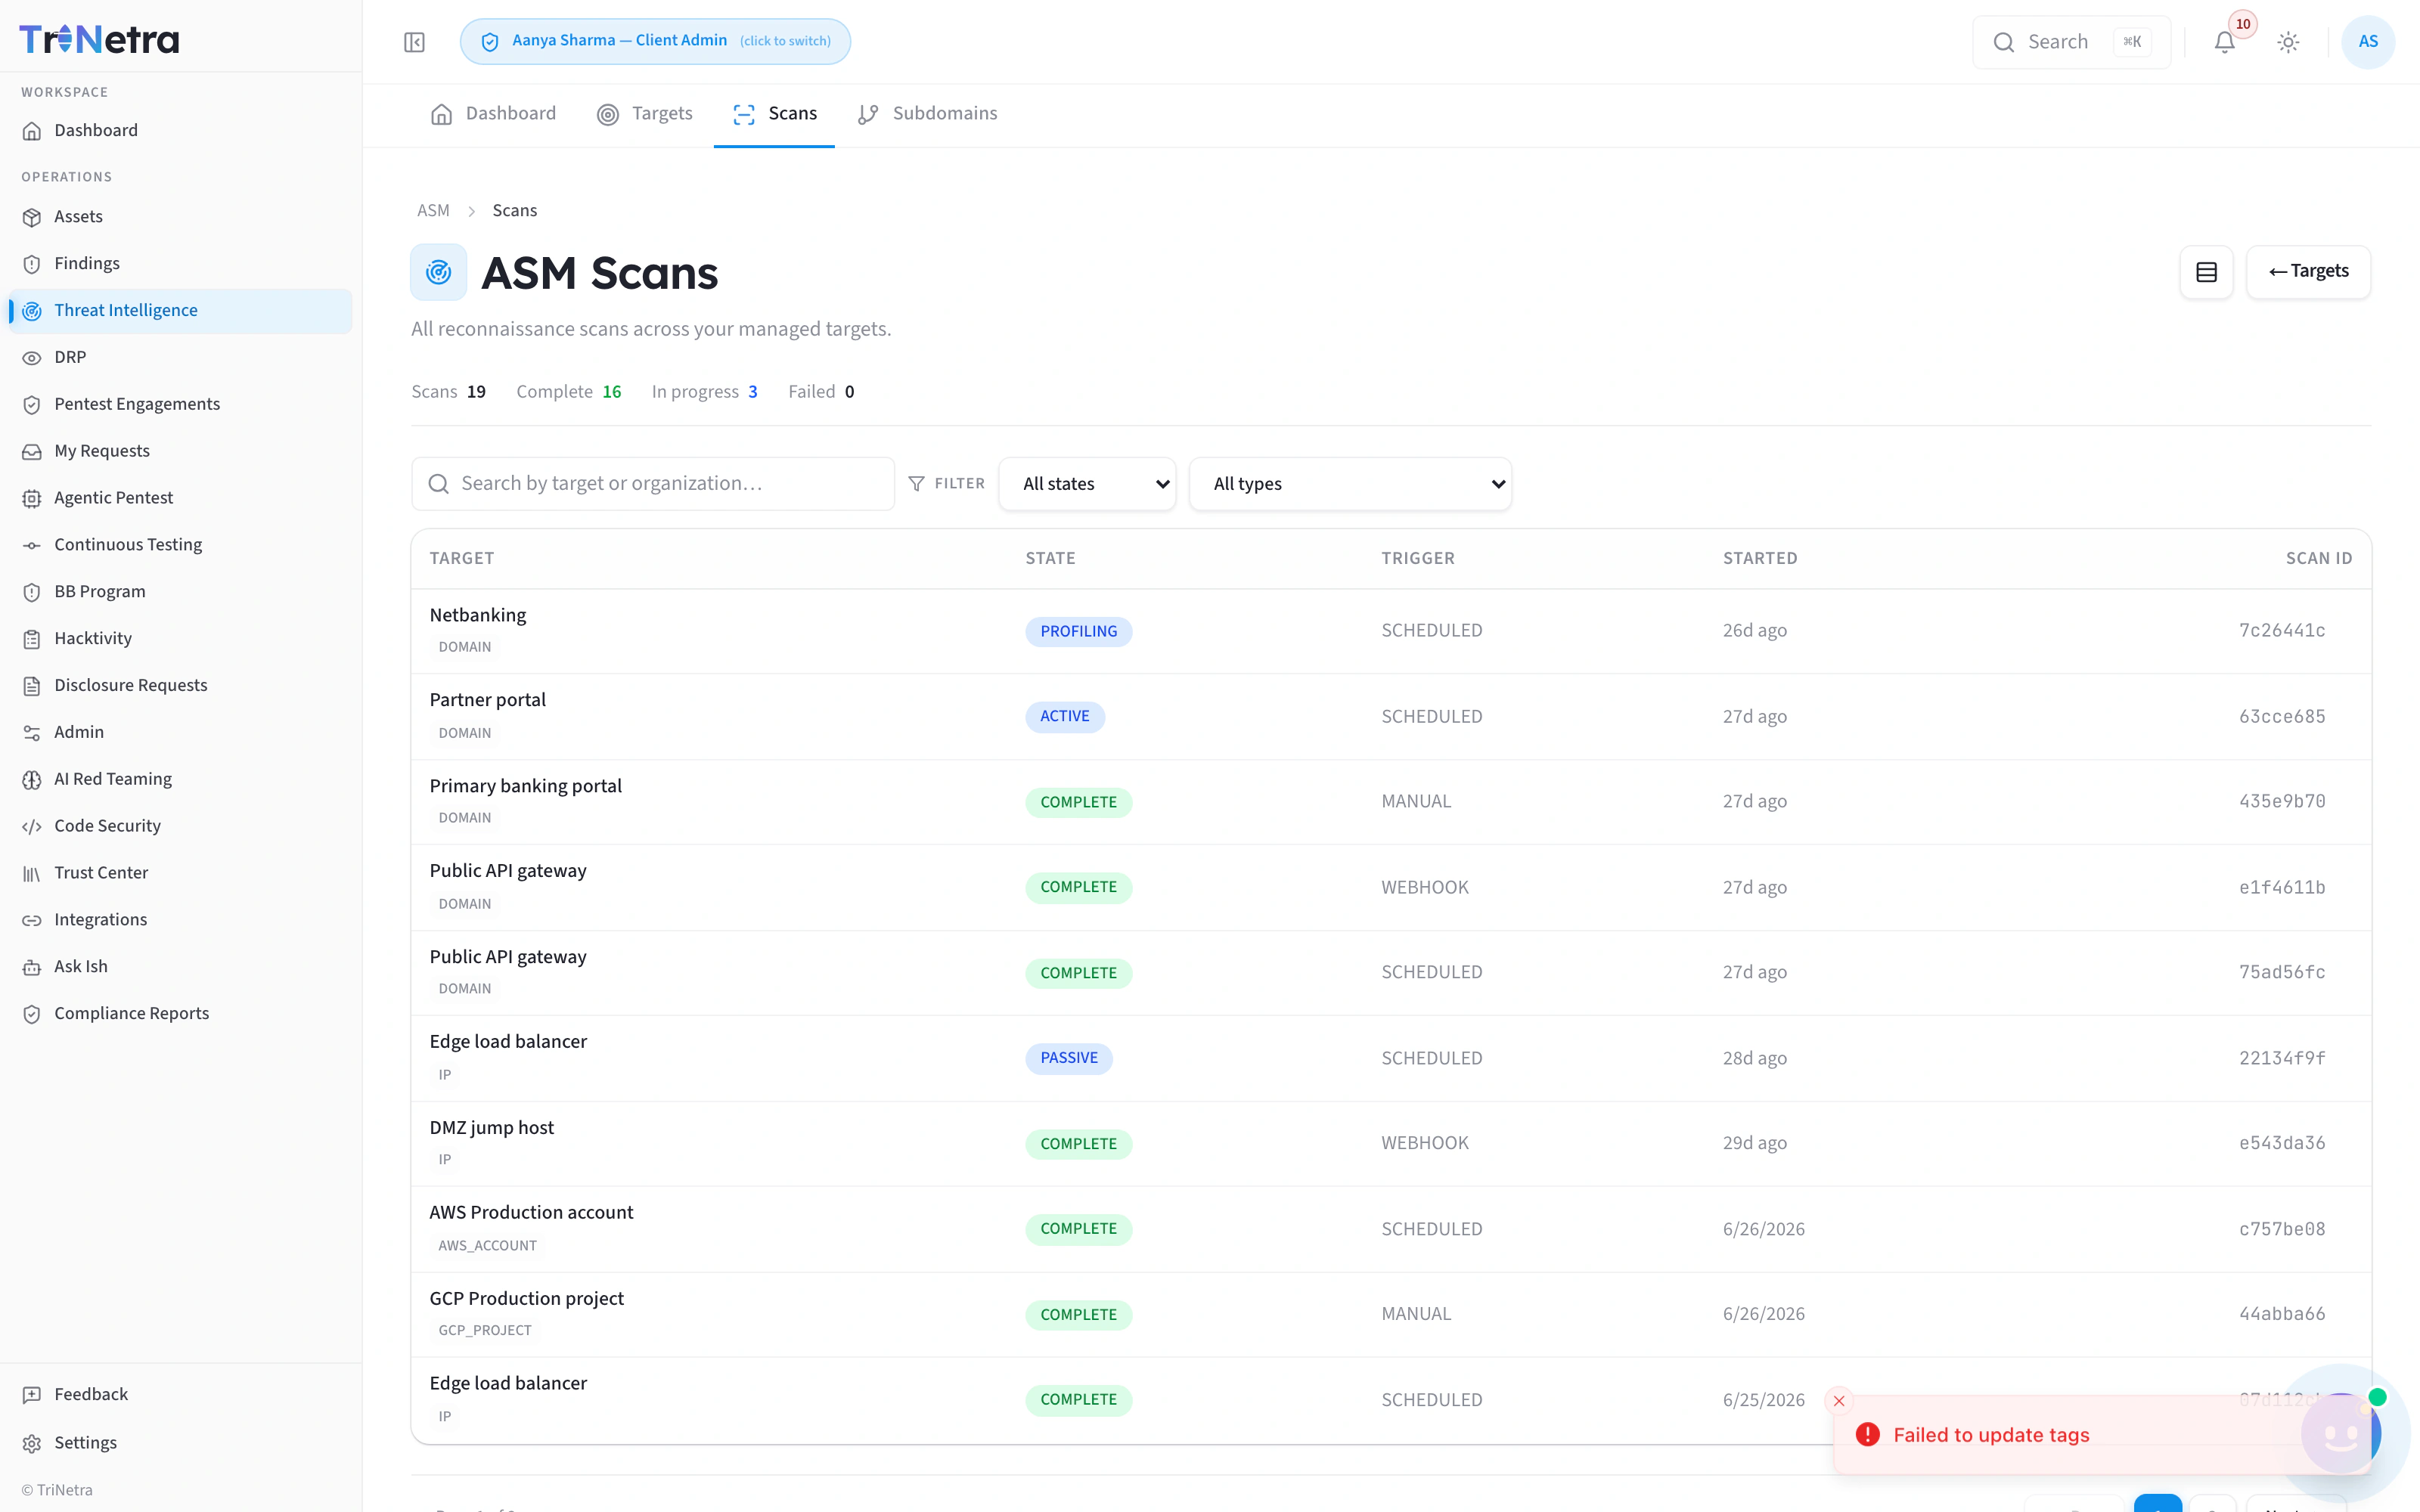This screenshot has width=2420, height=1512.
Task: Open BB Program
Action: 180,592
